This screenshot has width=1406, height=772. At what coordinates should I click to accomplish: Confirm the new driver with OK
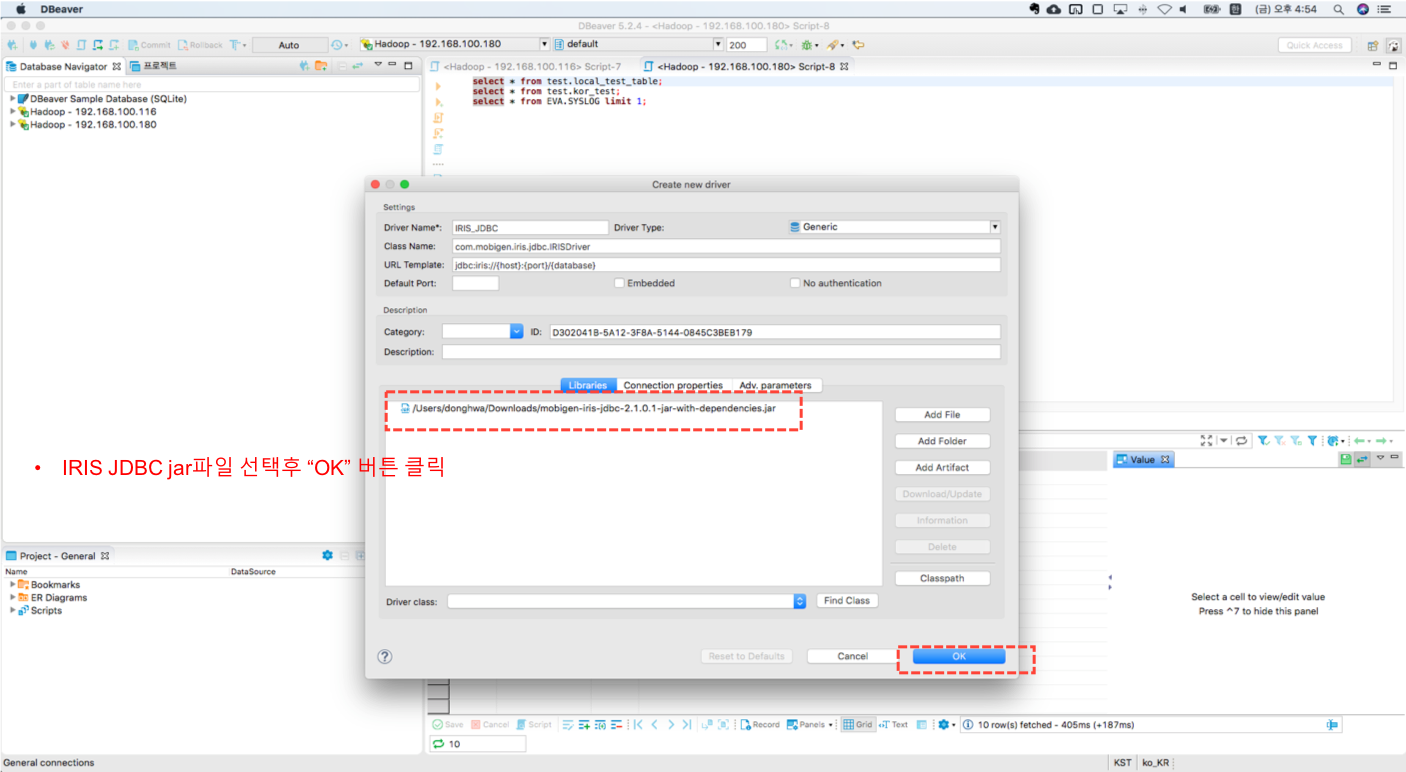(959, 656)
